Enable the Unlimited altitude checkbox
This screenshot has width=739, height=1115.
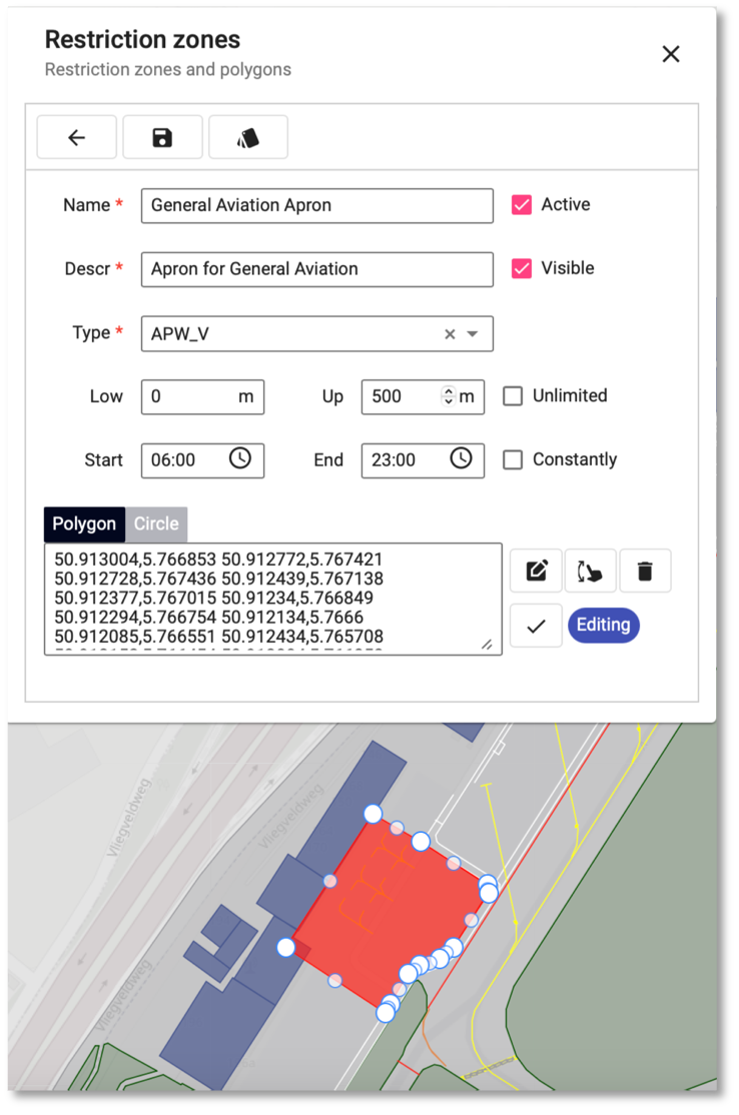click(513, 396)
